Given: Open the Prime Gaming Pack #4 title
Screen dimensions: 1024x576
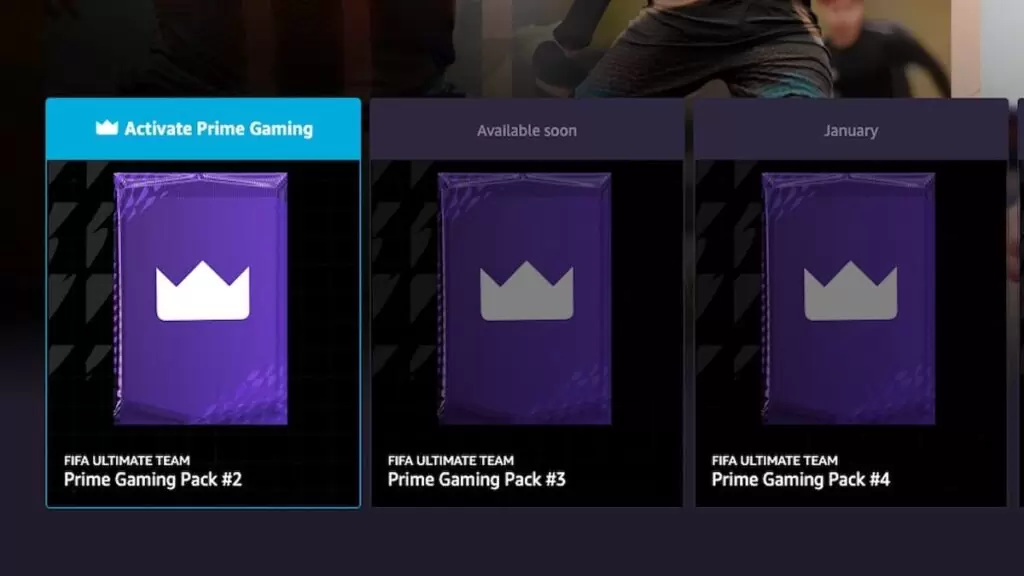Looking at the screenshot, I should click(801, 480).
